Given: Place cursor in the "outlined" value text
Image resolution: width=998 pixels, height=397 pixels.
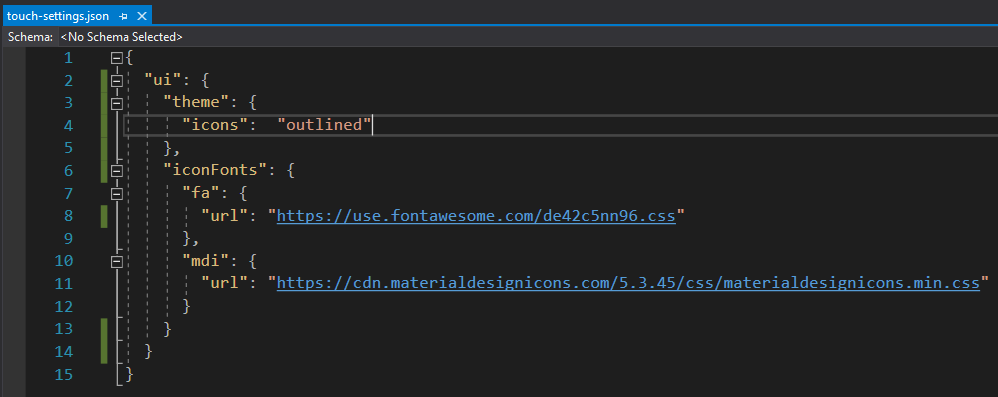Looking at the screenshot, I should click(x=324, y=125).
